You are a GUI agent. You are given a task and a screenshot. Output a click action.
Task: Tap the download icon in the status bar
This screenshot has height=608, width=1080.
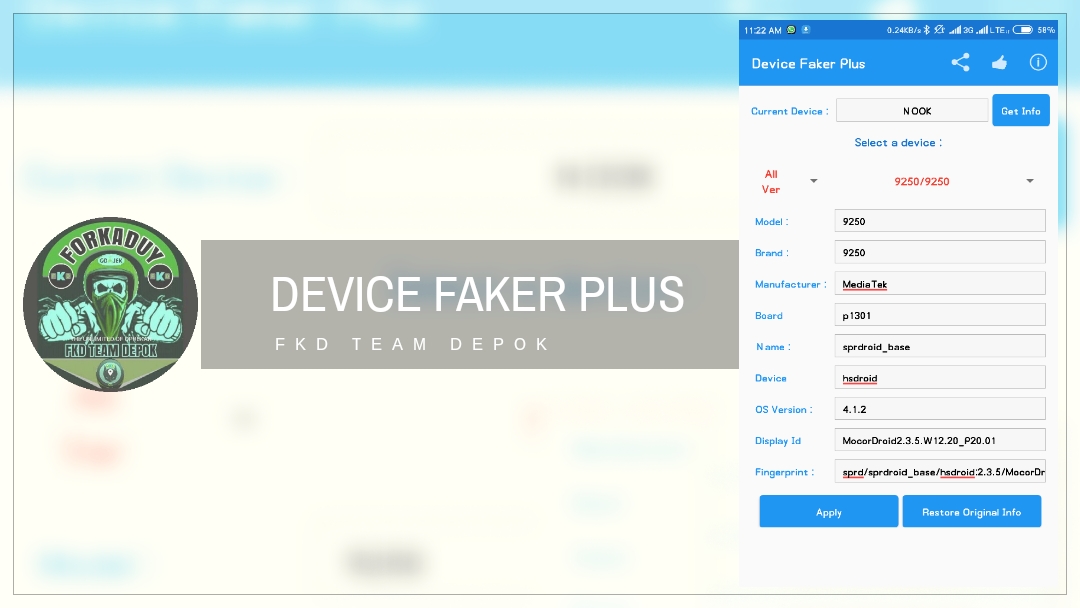[x=805, y=29]
